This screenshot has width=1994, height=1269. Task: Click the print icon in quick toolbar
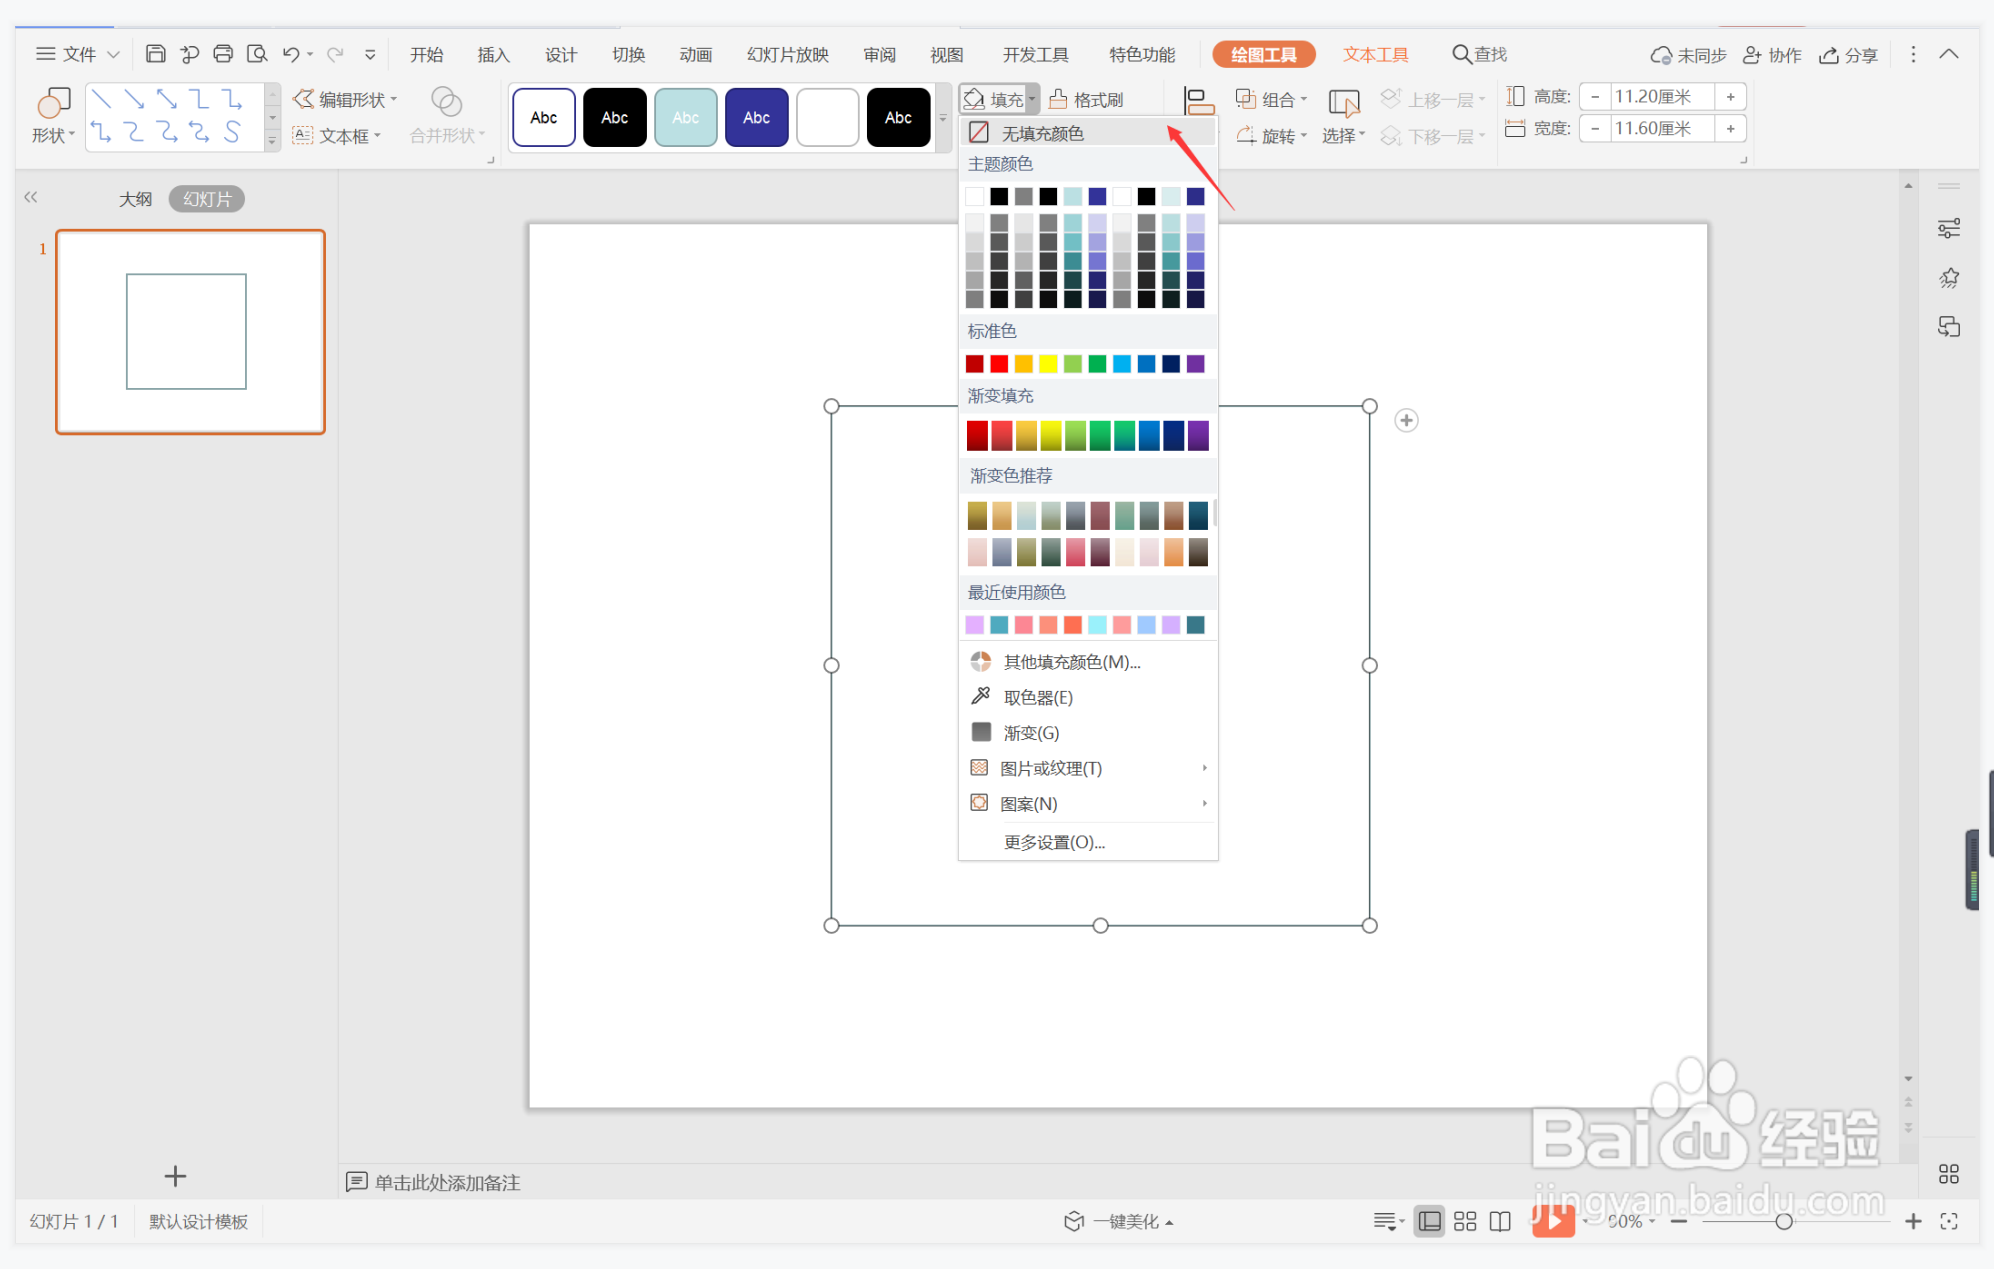click(x=223, y=54)
